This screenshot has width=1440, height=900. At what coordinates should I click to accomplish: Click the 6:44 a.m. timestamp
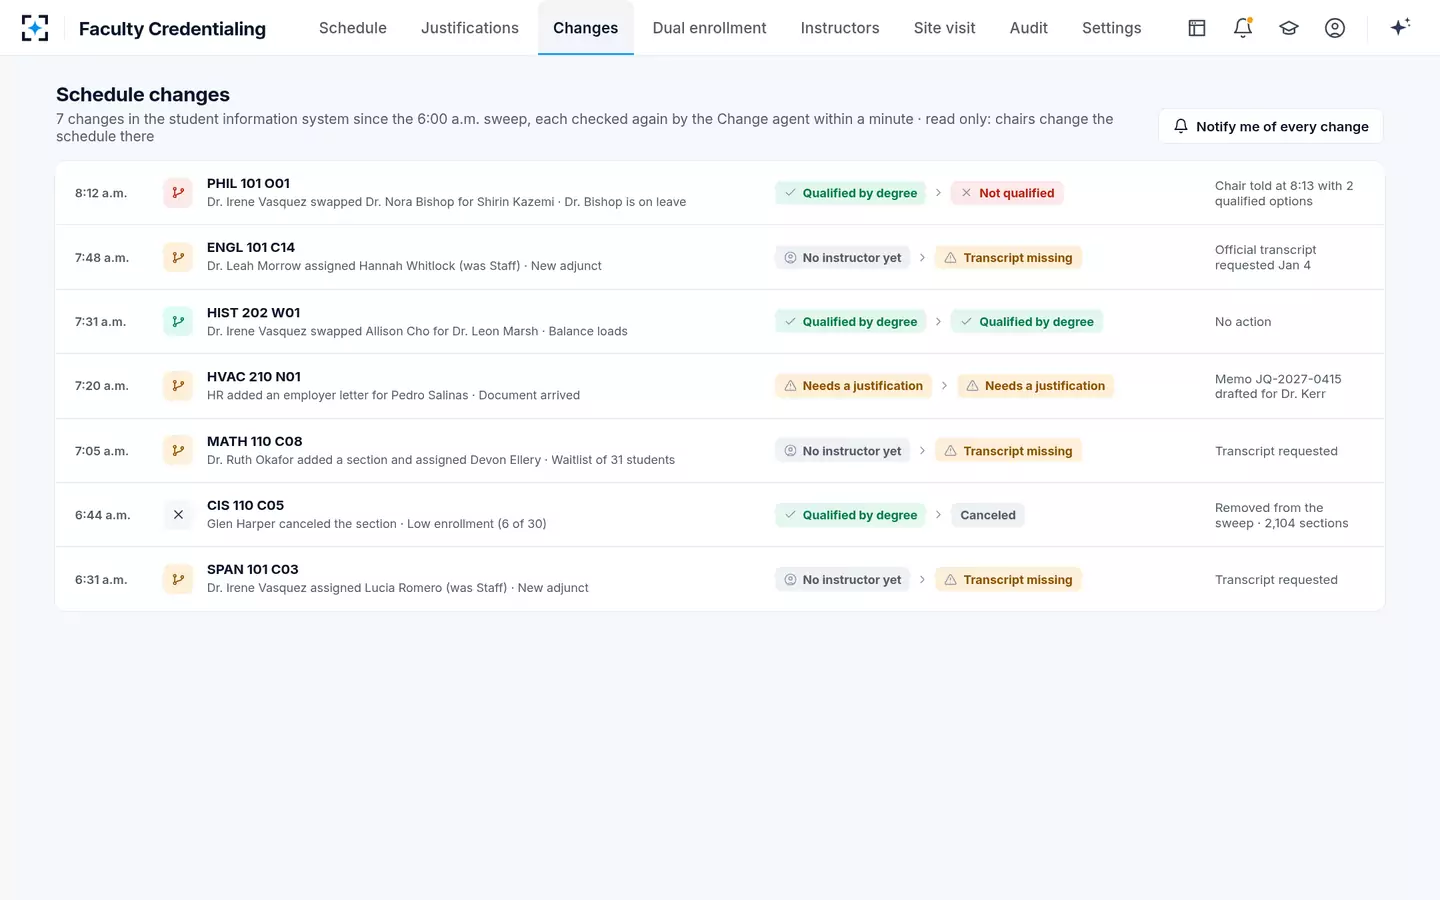103,515
